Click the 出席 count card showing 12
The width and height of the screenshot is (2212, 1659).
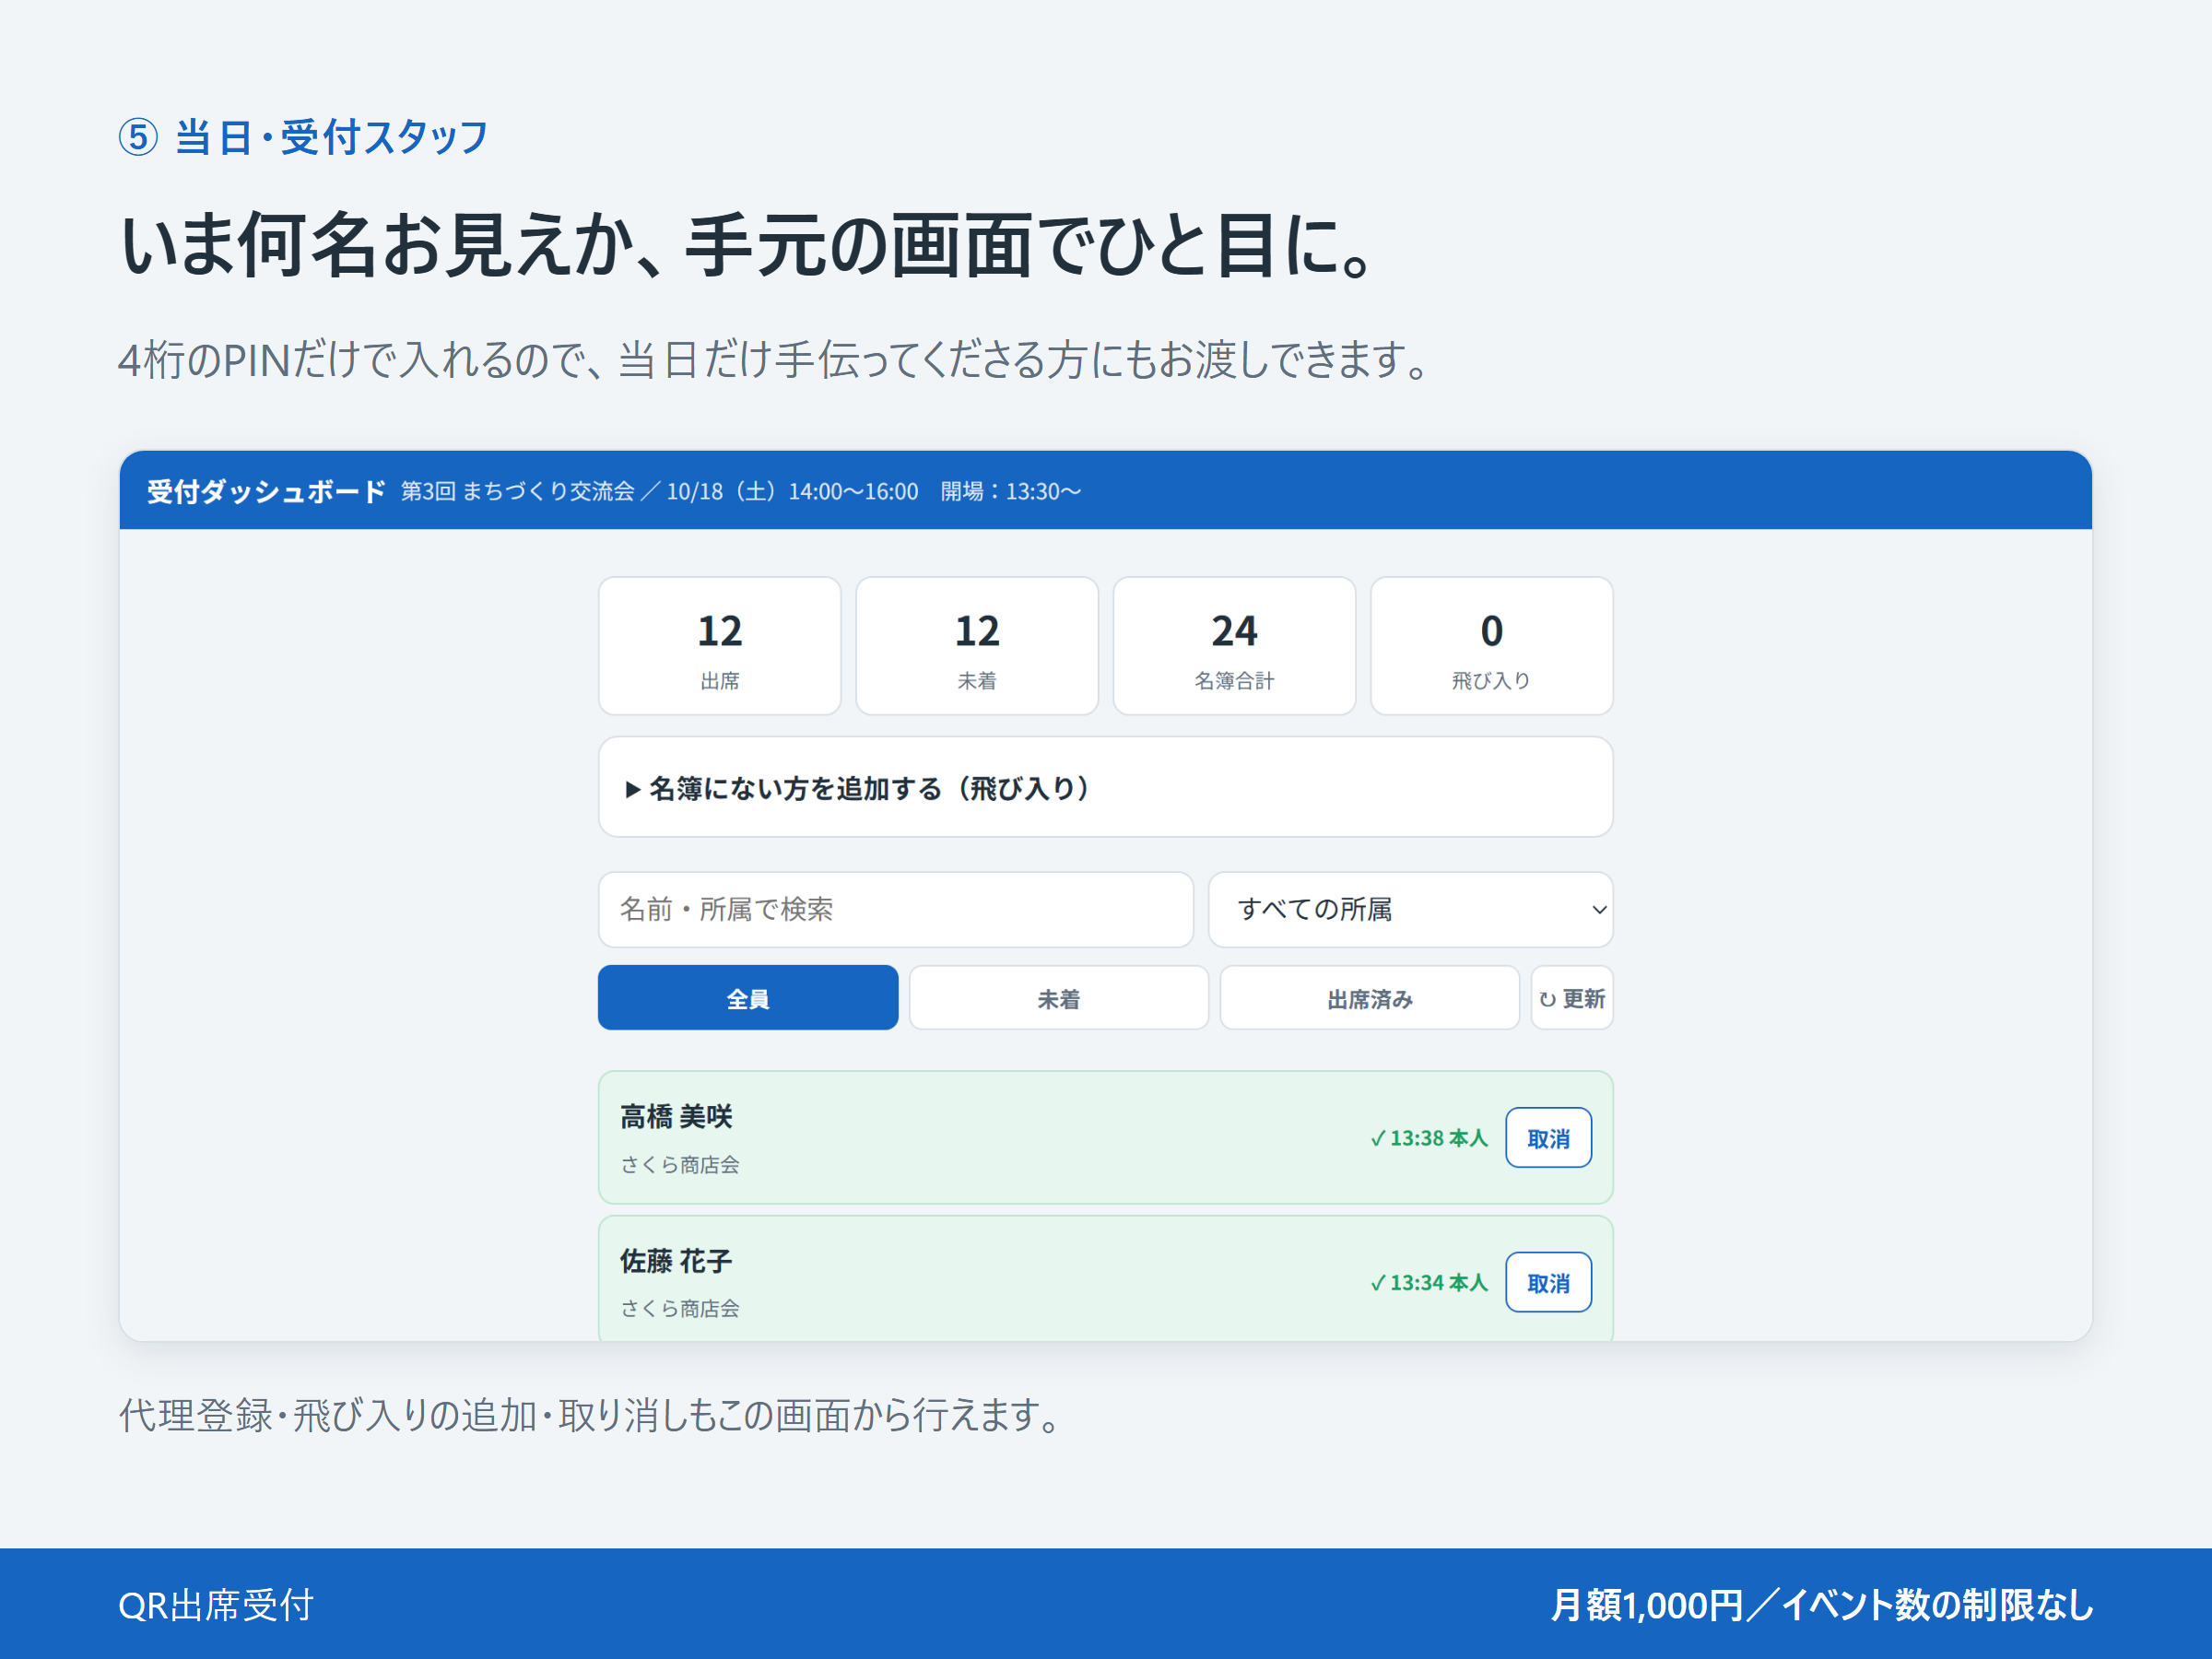pyautogui.click(x=720, y=646)
